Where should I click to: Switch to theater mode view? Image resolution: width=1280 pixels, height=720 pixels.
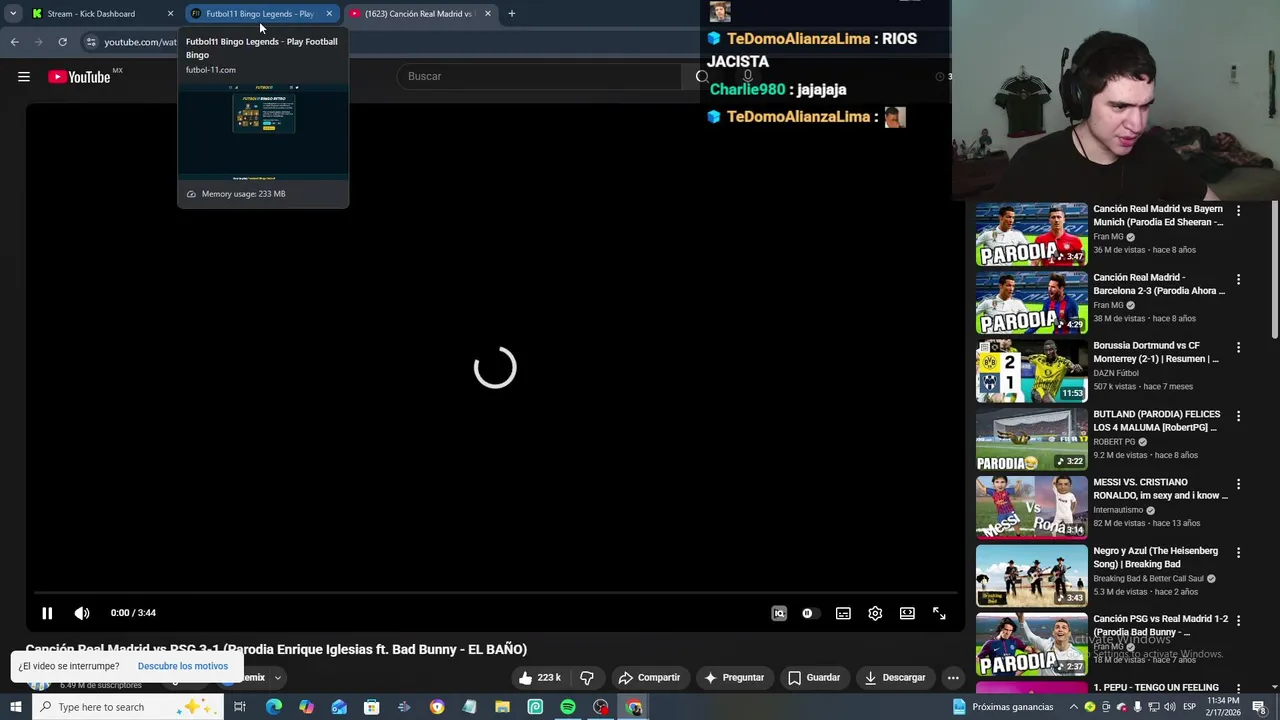tap(907, 613)
